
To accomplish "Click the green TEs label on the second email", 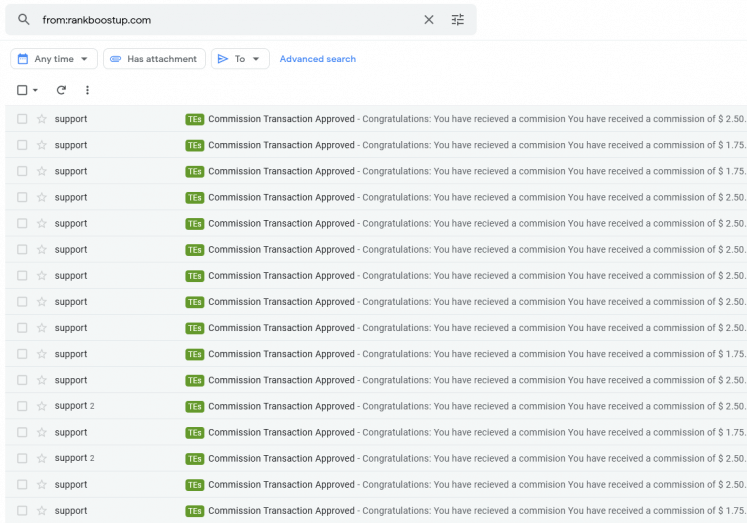I will (194, 145).
